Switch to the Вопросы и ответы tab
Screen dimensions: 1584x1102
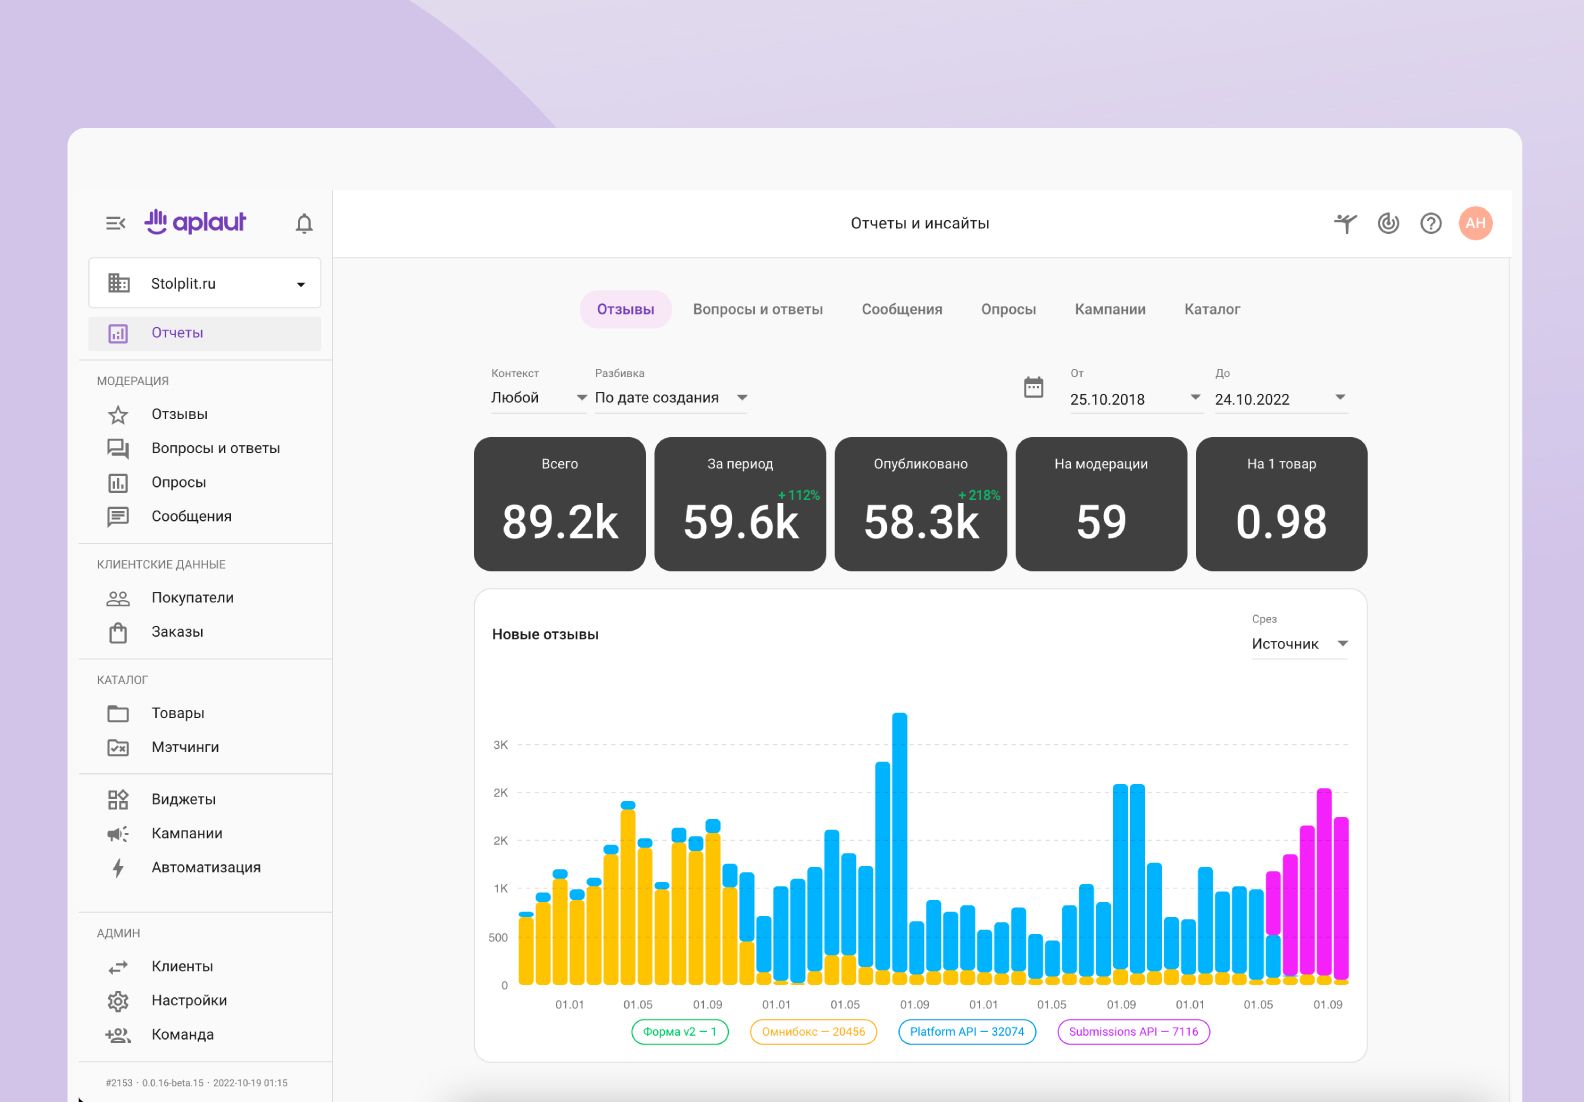pyautogui.click(x=758, y=310)
